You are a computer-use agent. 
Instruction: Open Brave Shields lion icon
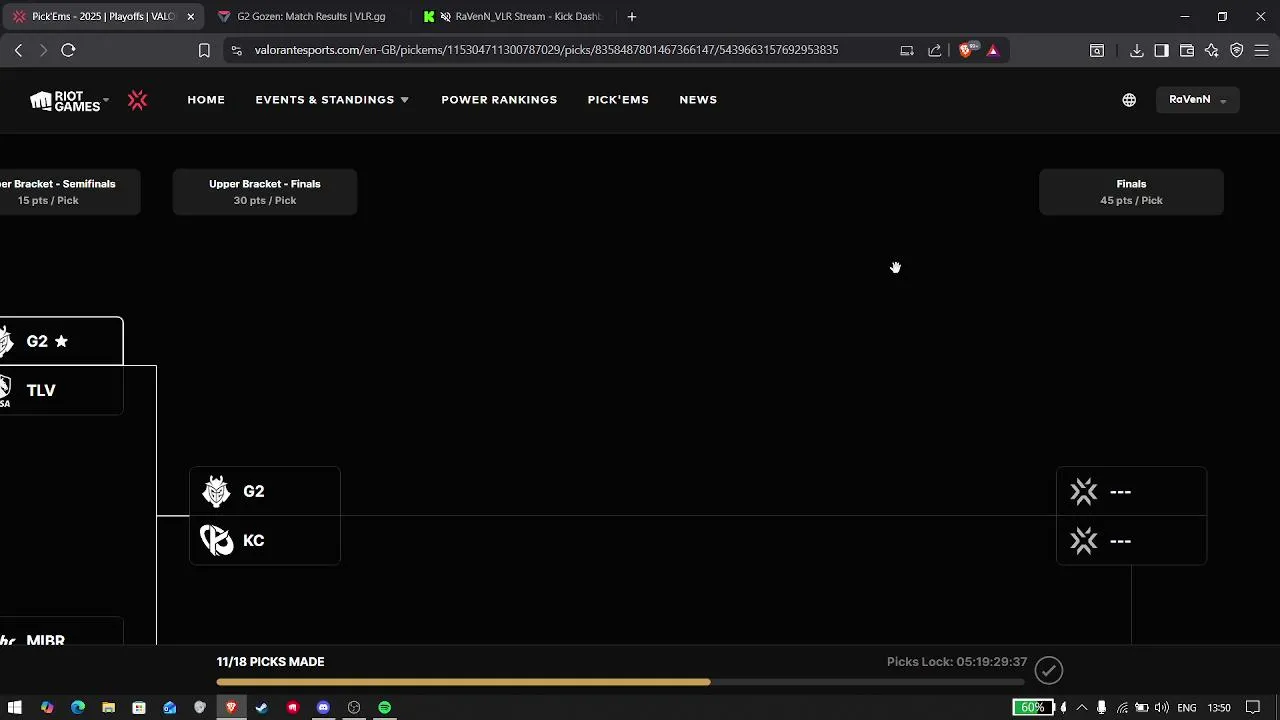pos(966,50)
